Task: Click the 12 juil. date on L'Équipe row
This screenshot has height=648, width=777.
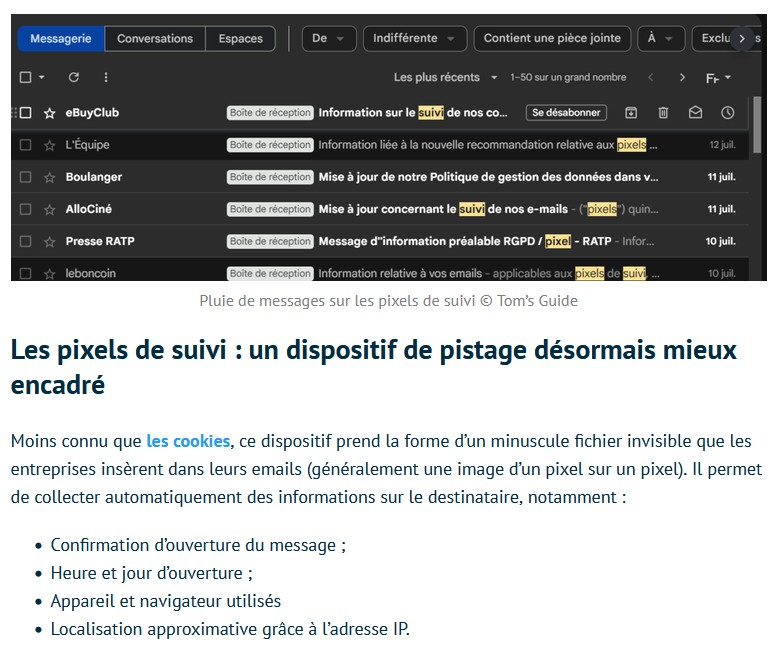Action: (x=722, y=145)
